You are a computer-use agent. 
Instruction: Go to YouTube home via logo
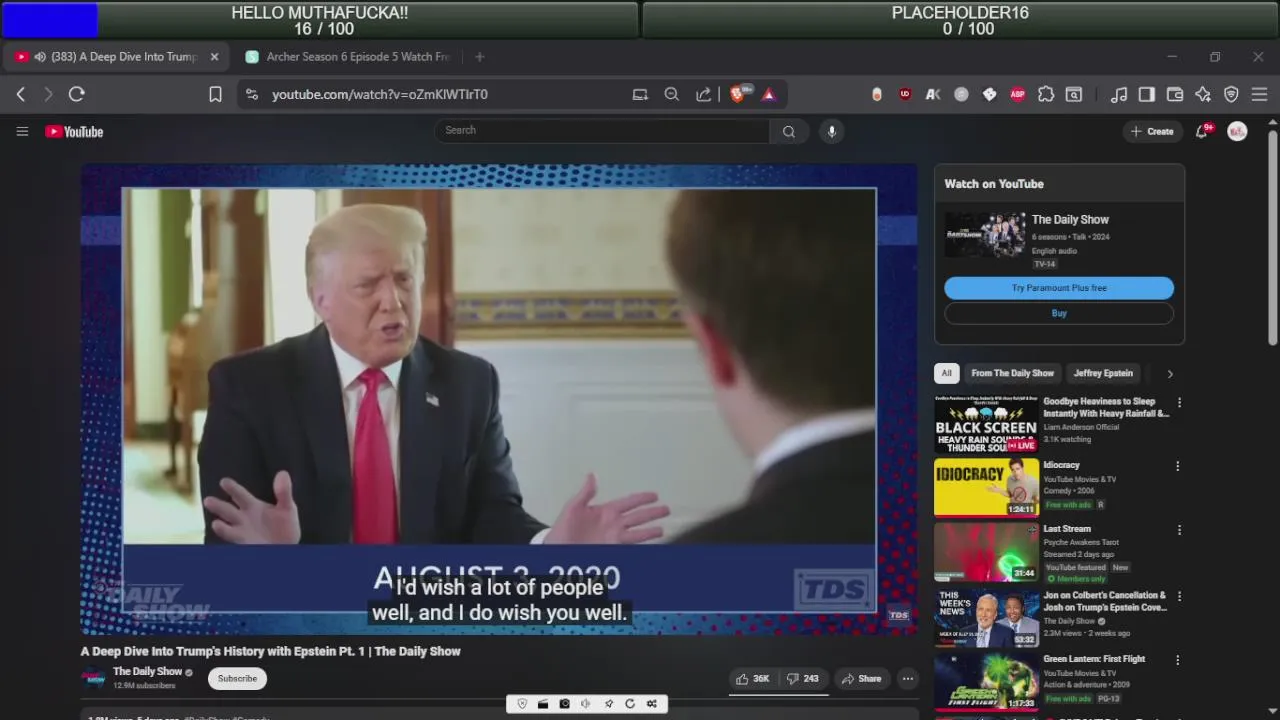click(74, 131)
